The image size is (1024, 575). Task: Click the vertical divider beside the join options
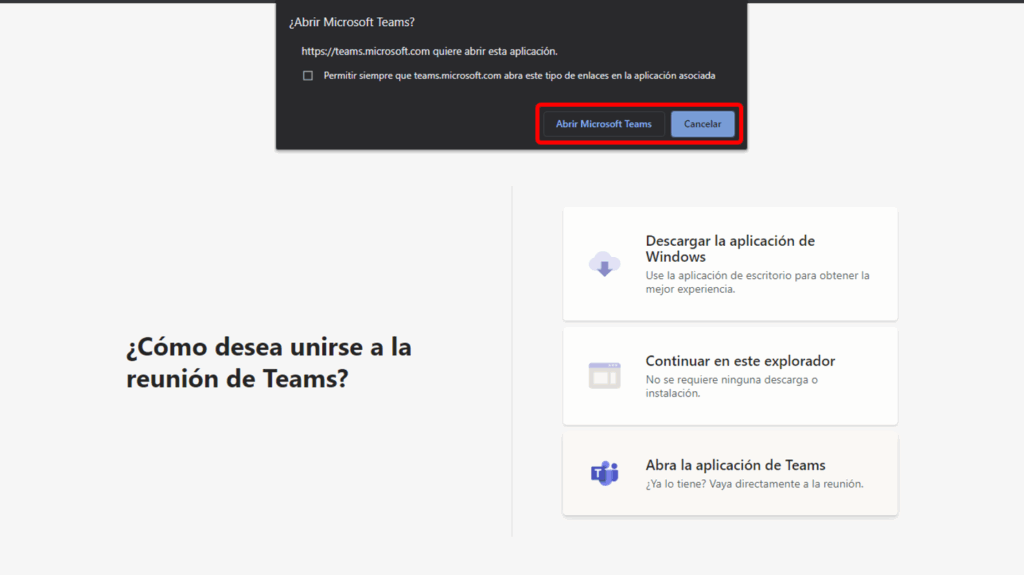[512, 360]
